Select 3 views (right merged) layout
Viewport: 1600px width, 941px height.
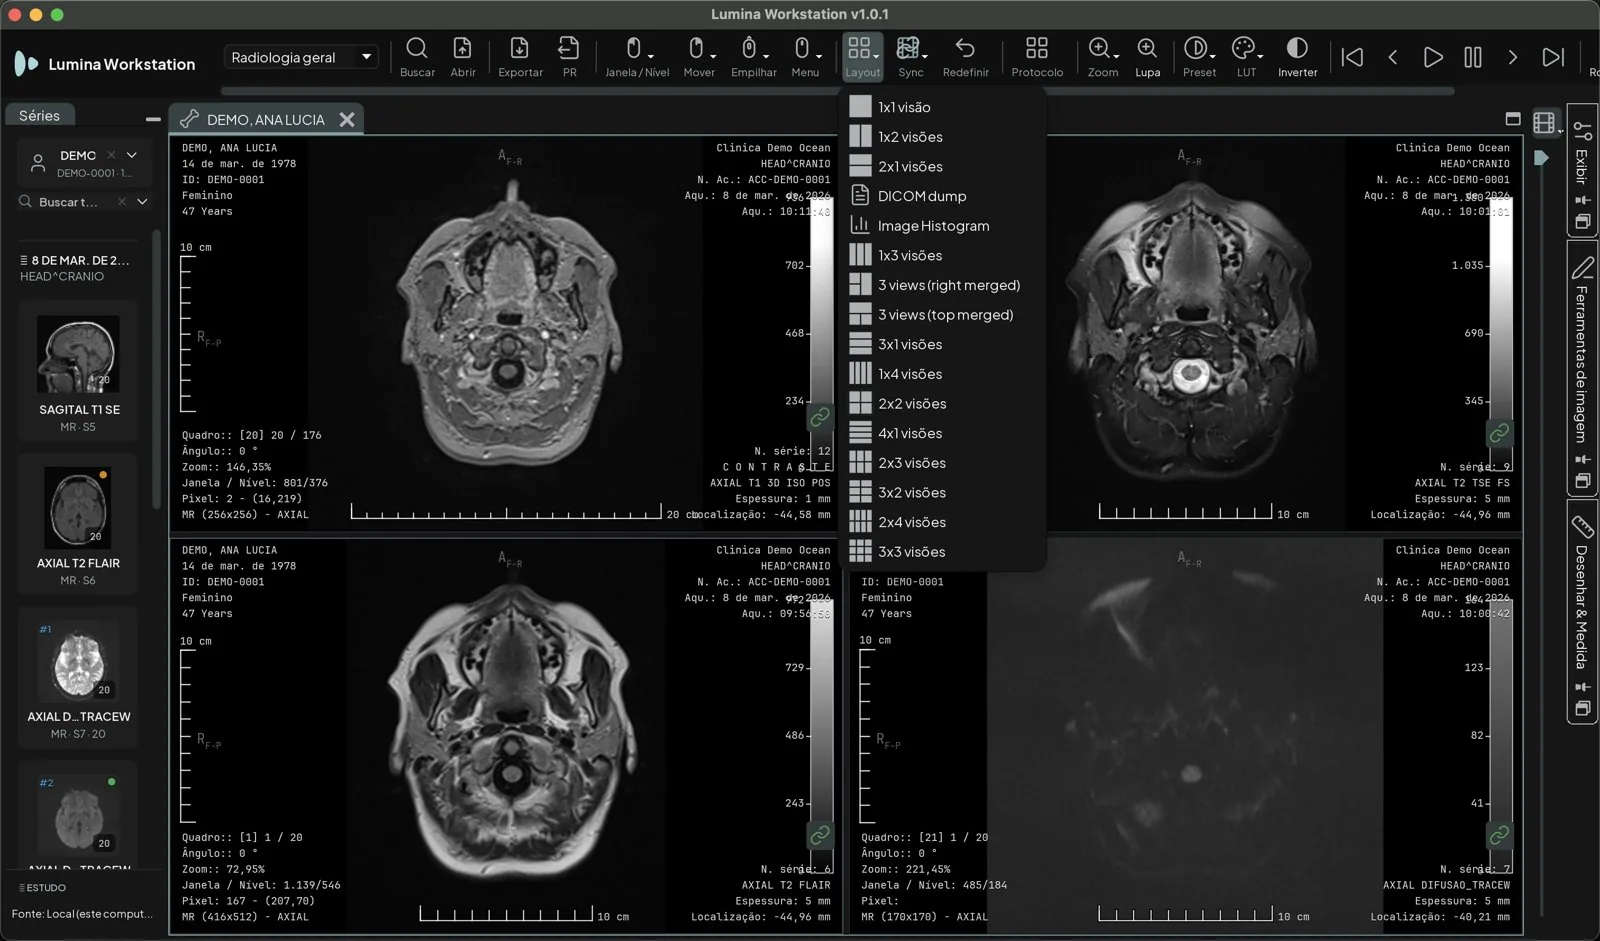click(944, 285)
